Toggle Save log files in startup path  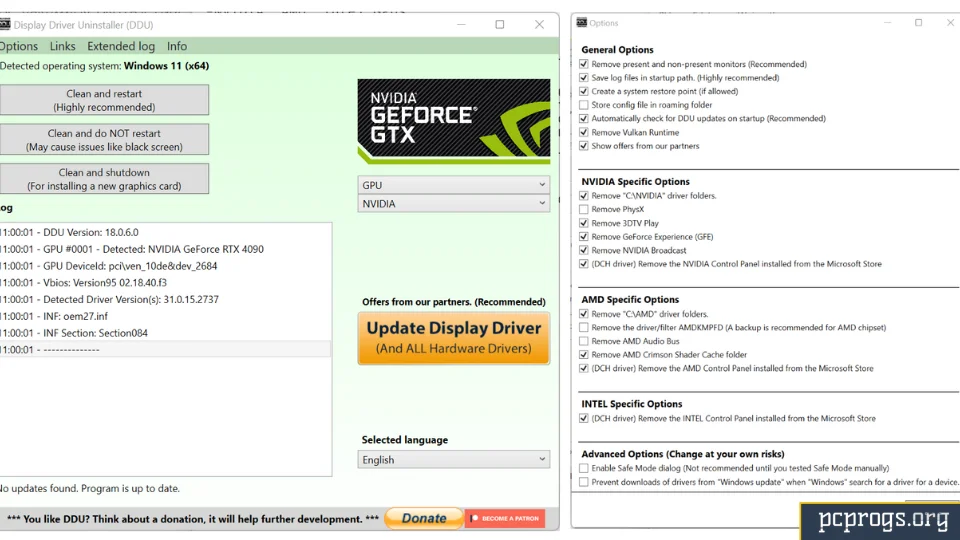pos(583,78)
